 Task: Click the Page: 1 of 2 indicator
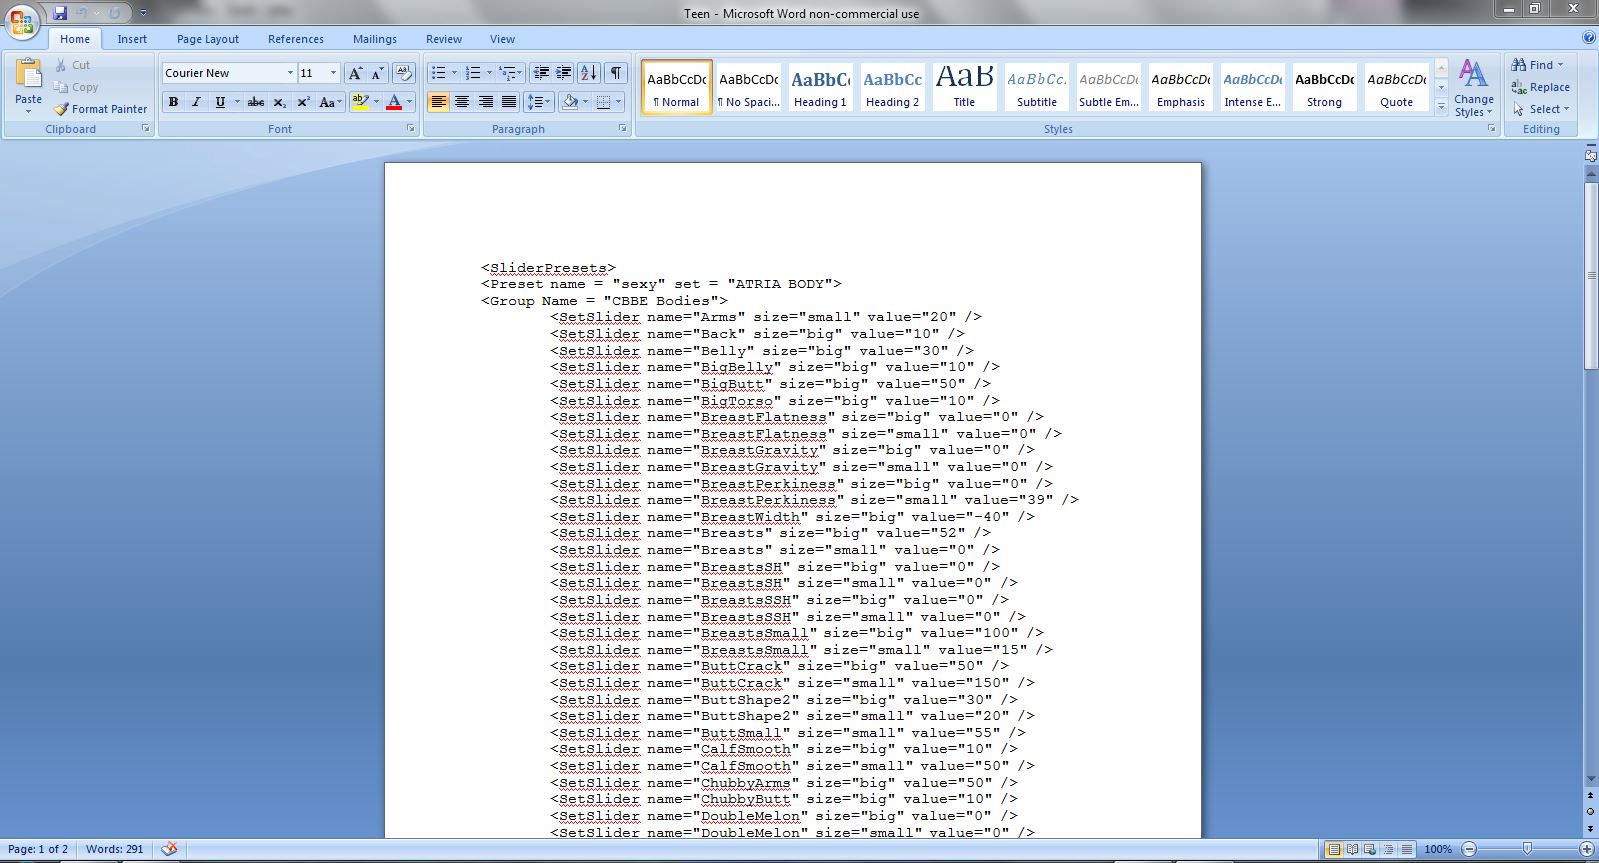tap(38, 849)
